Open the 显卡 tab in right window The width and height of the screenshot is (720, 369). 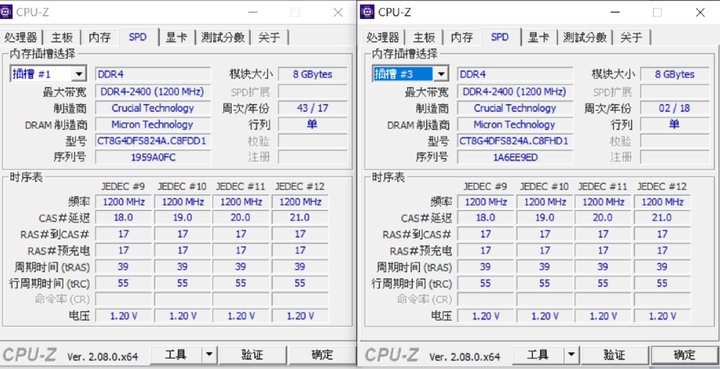click(x=539, y=37)
